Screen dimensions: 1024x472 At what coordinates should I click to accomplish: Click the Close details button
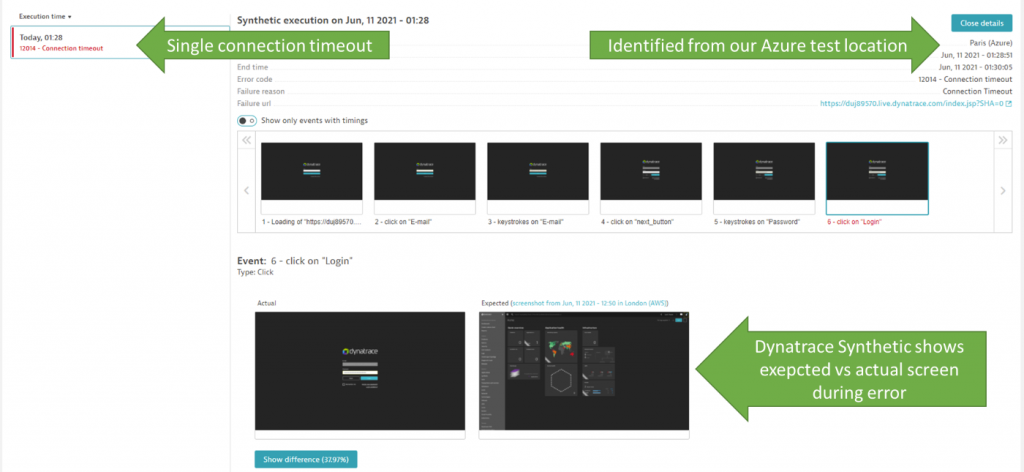coord(982,23)
